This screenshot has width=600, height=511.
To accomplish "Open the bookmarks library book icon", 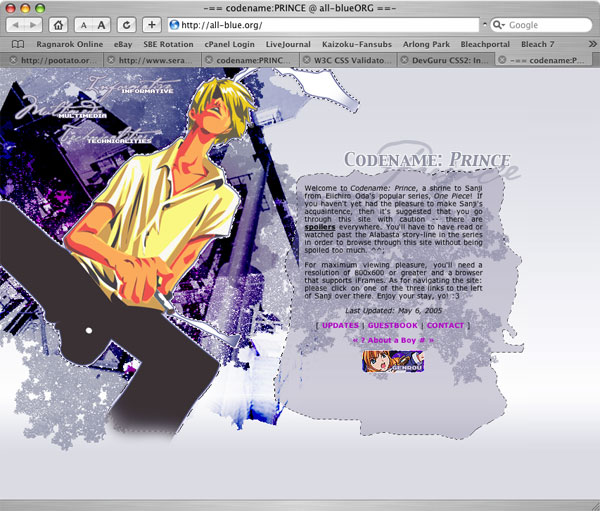I will point(18,44).
